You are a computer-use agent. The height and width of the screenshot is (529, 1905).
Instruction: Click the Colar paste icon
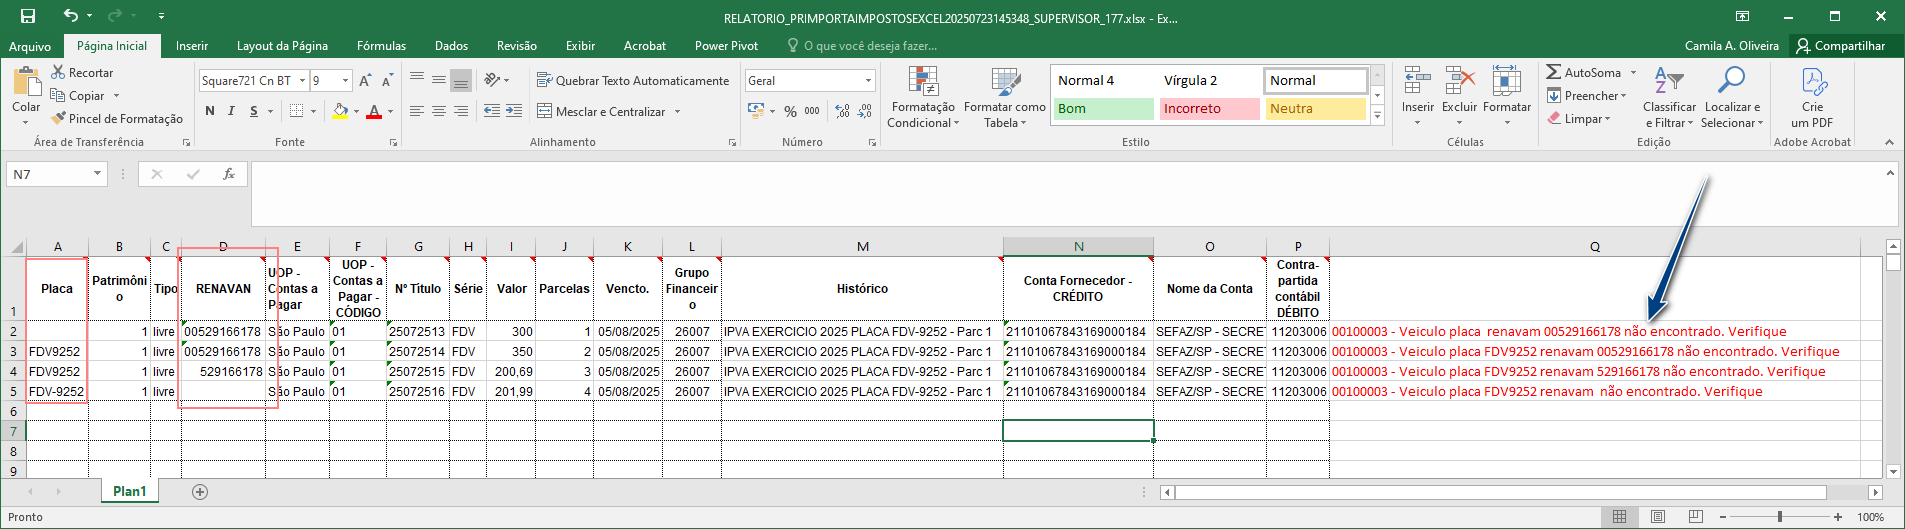coord(26,81)
